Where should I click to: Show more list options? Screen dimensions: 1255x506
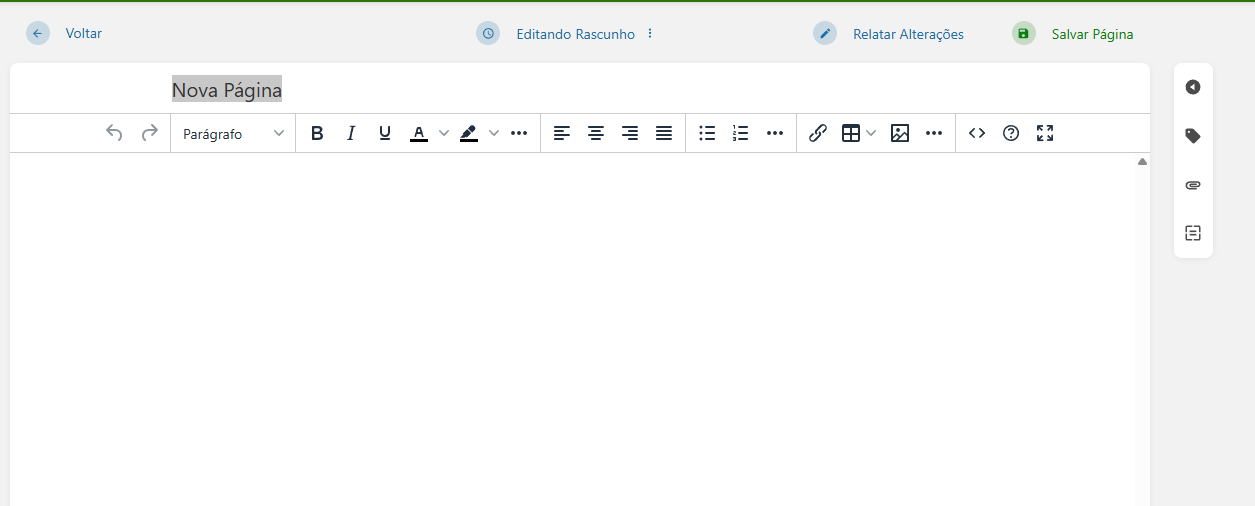775,133
